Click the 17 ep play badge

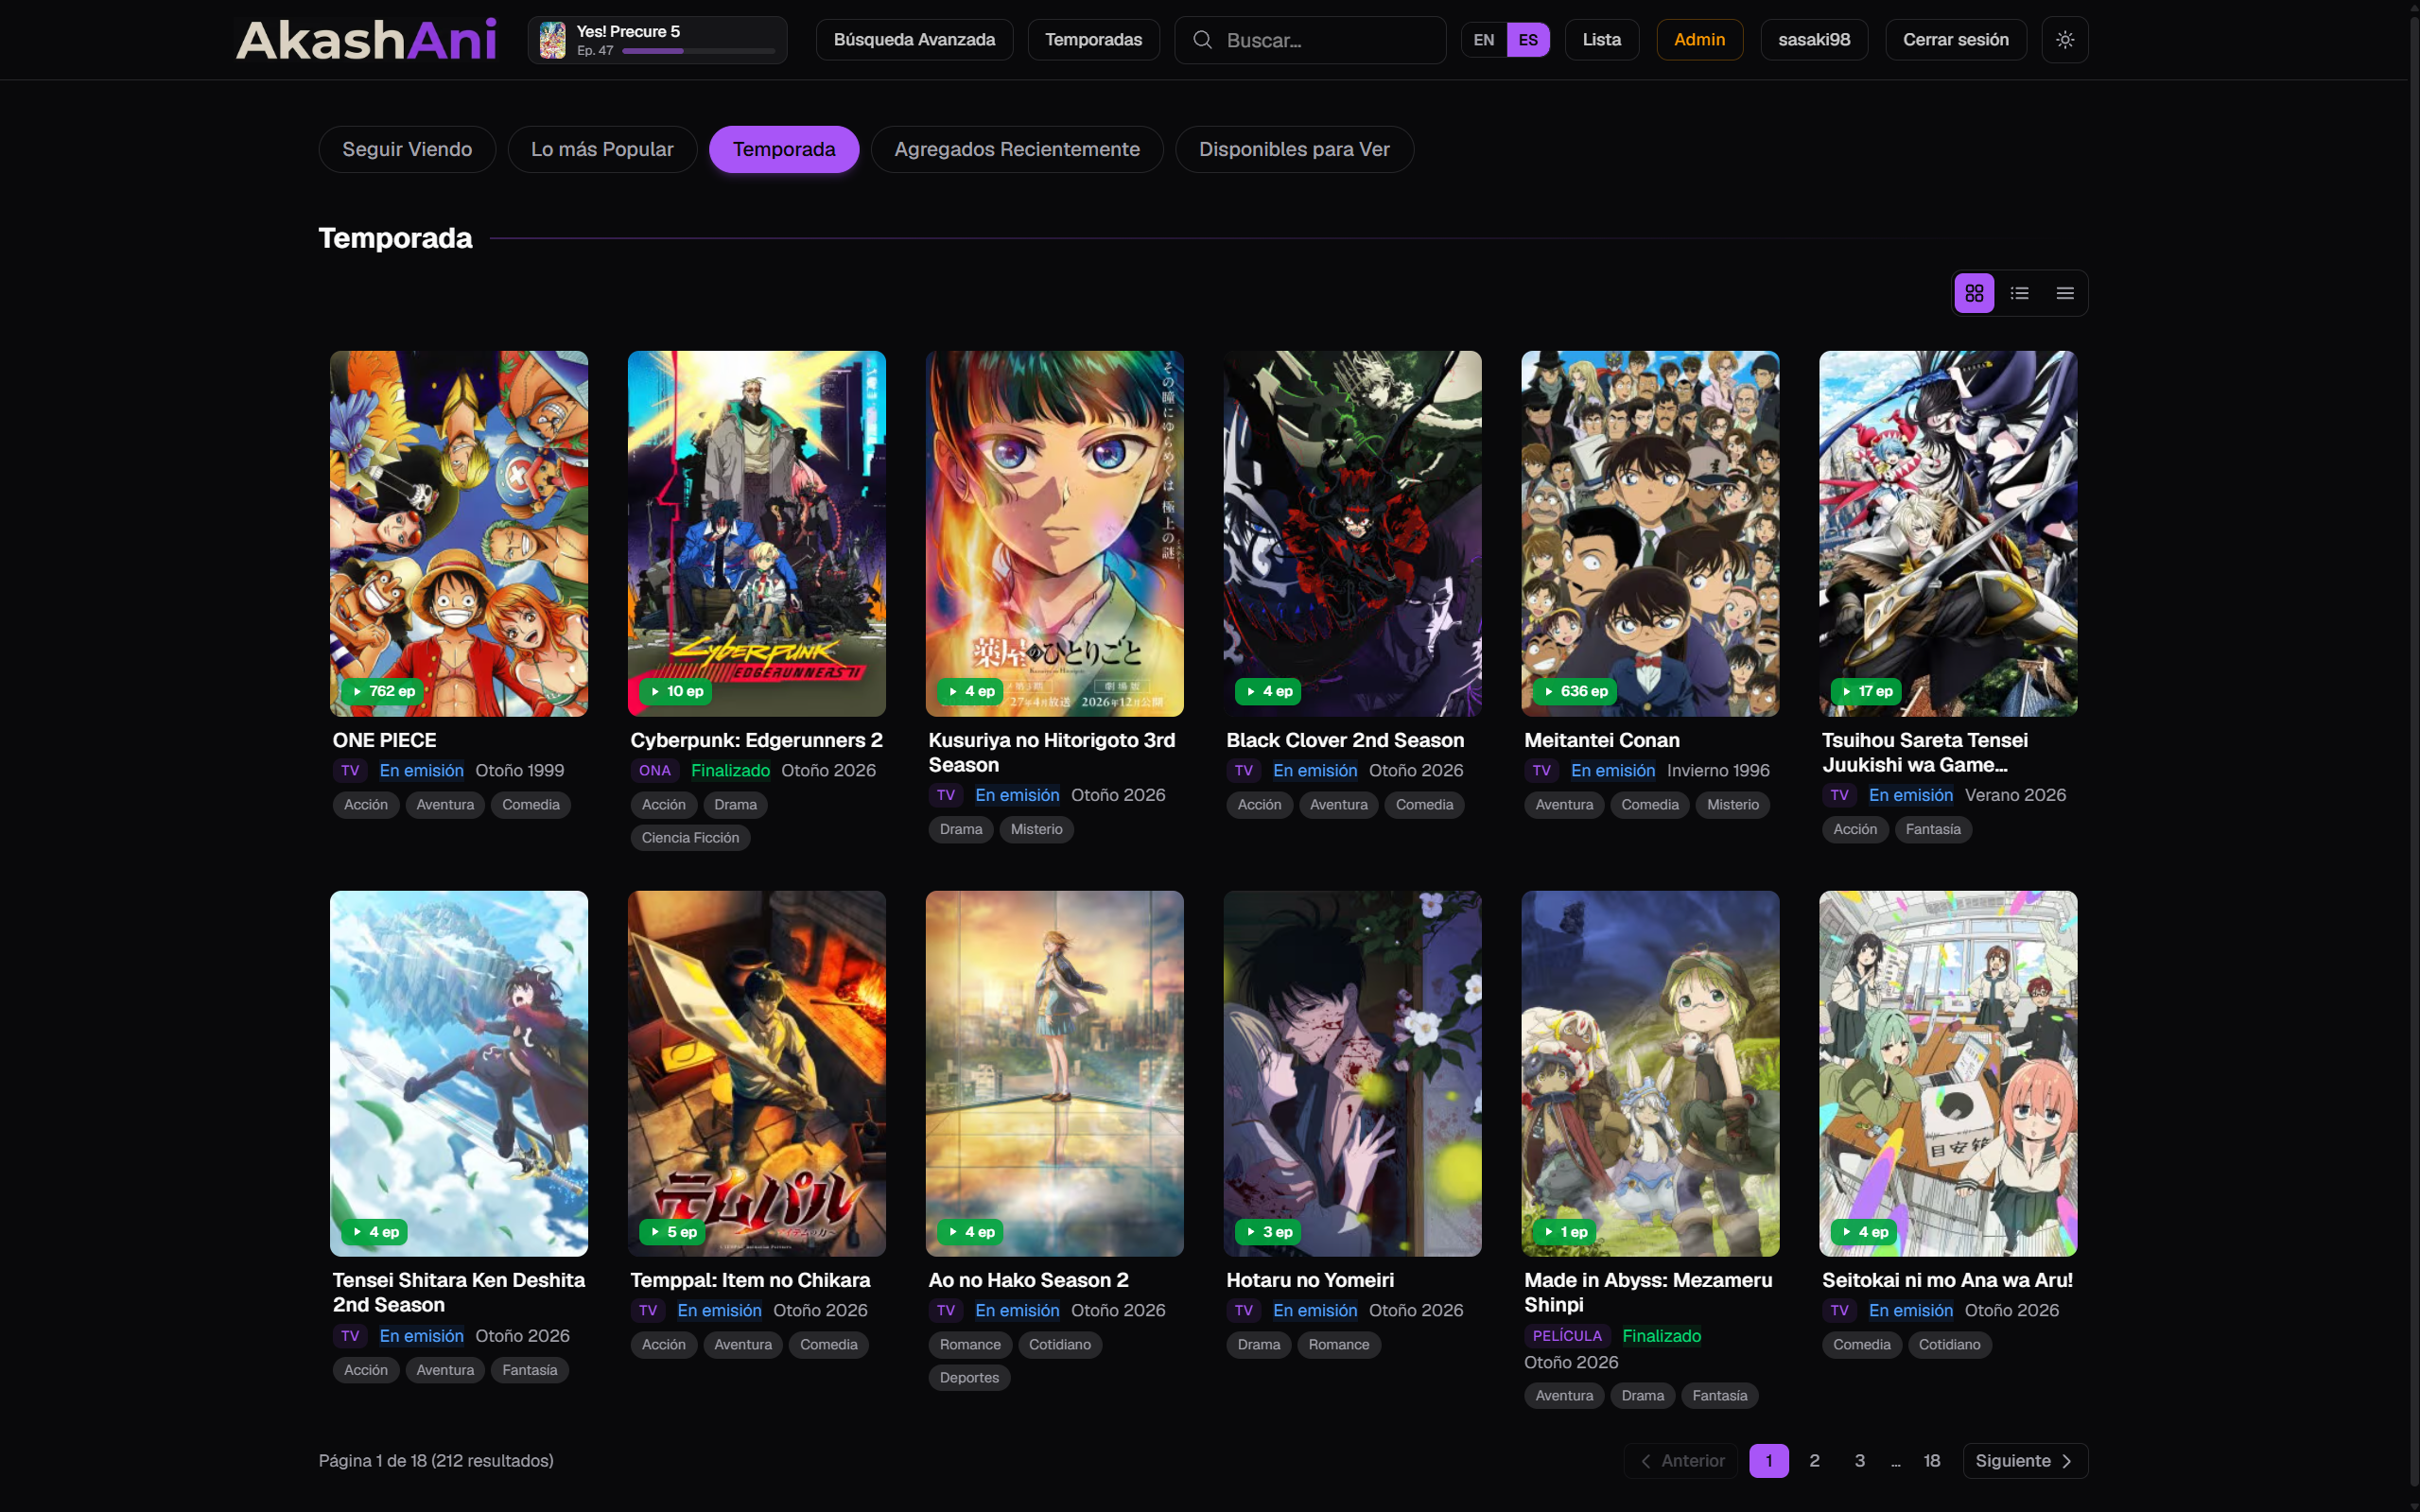click(x=1866, y=691)
